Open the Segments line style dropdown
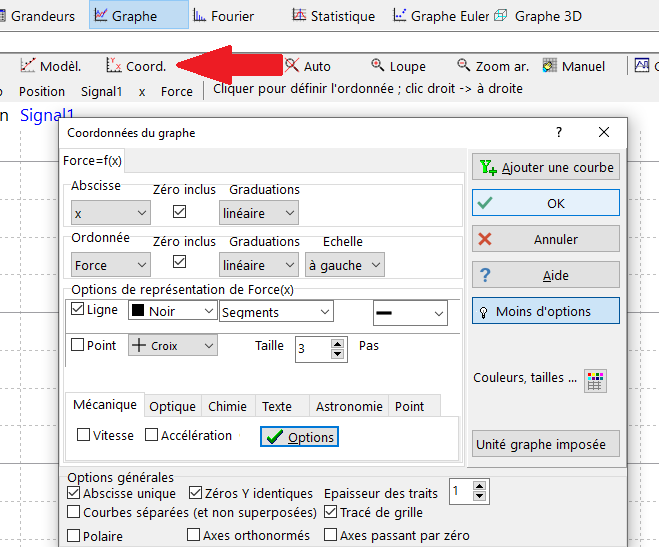Viewport: 659px width, 547px height. pos(277,313)
